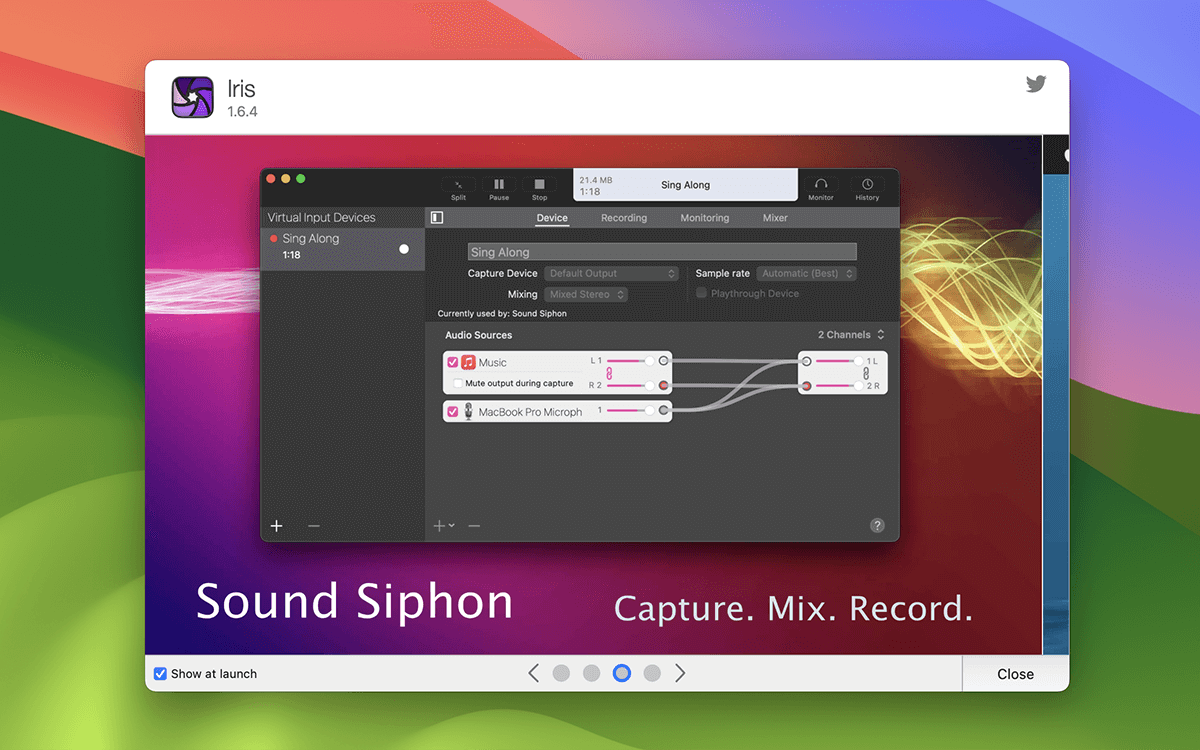Screen dimensions: 1200x750
Task: Adjust the Music L 1 volume slider
Action: point(631,360)
